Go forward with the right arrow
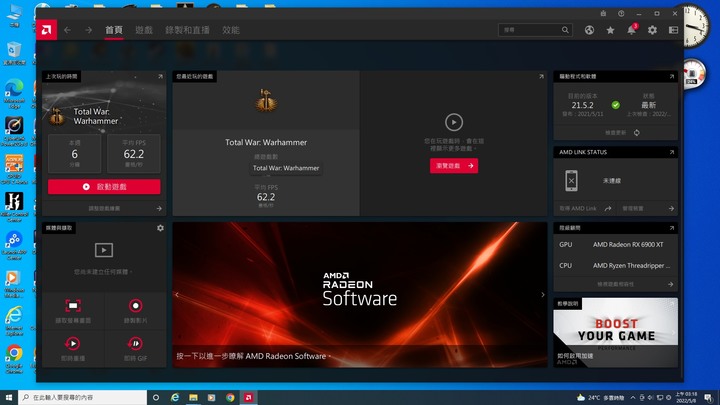720x405 pixels. (x=88, y=30)
